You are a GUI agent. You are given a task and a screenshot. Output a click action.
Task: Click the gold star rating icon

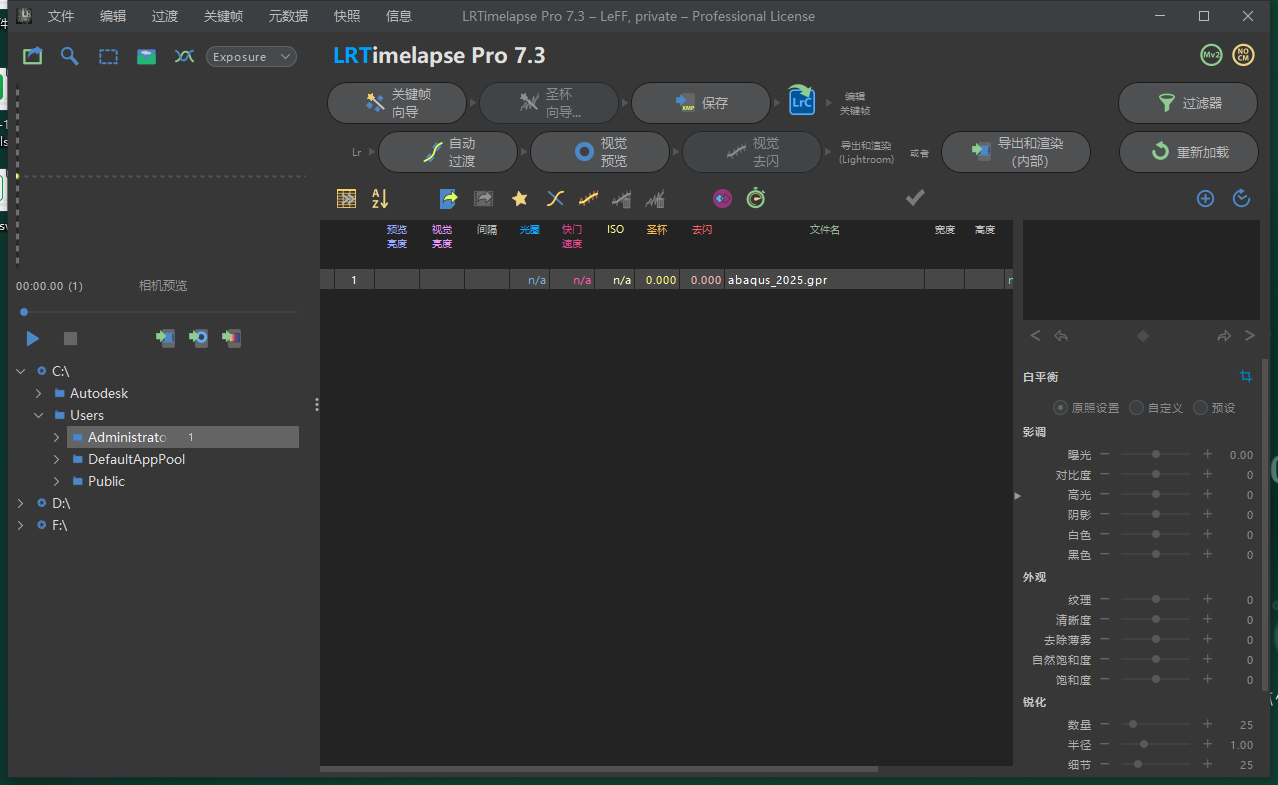(520, 198)
